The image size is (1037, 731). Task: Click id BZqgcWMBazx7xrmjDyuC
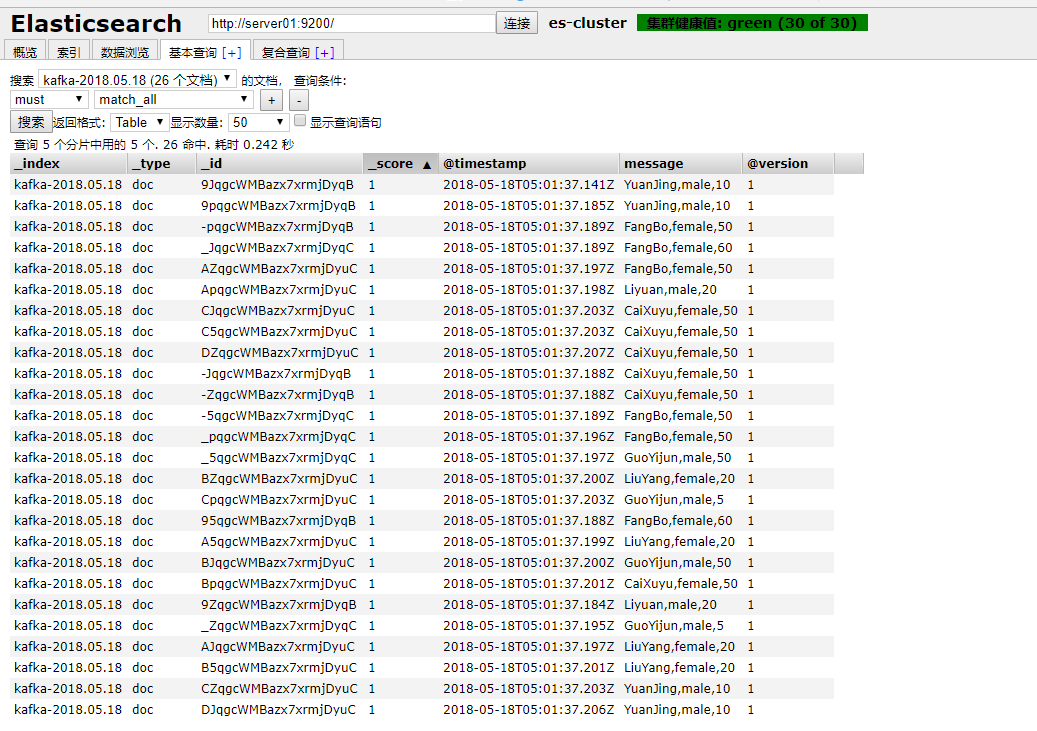coord(279,479)
